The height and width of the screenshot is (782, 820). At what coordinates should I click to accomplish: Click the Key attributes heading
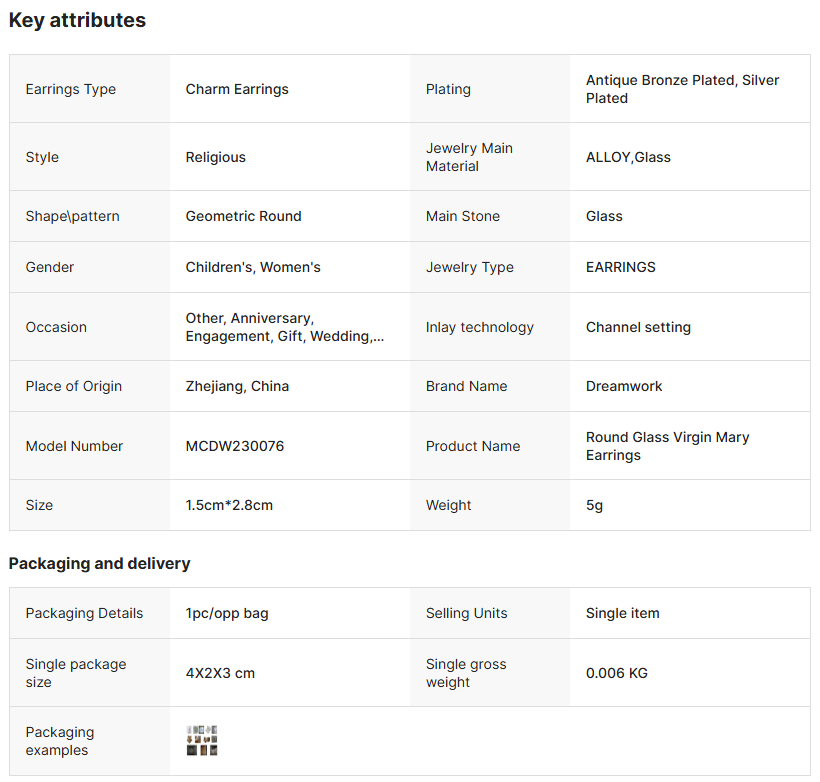(x=77, y=20)
